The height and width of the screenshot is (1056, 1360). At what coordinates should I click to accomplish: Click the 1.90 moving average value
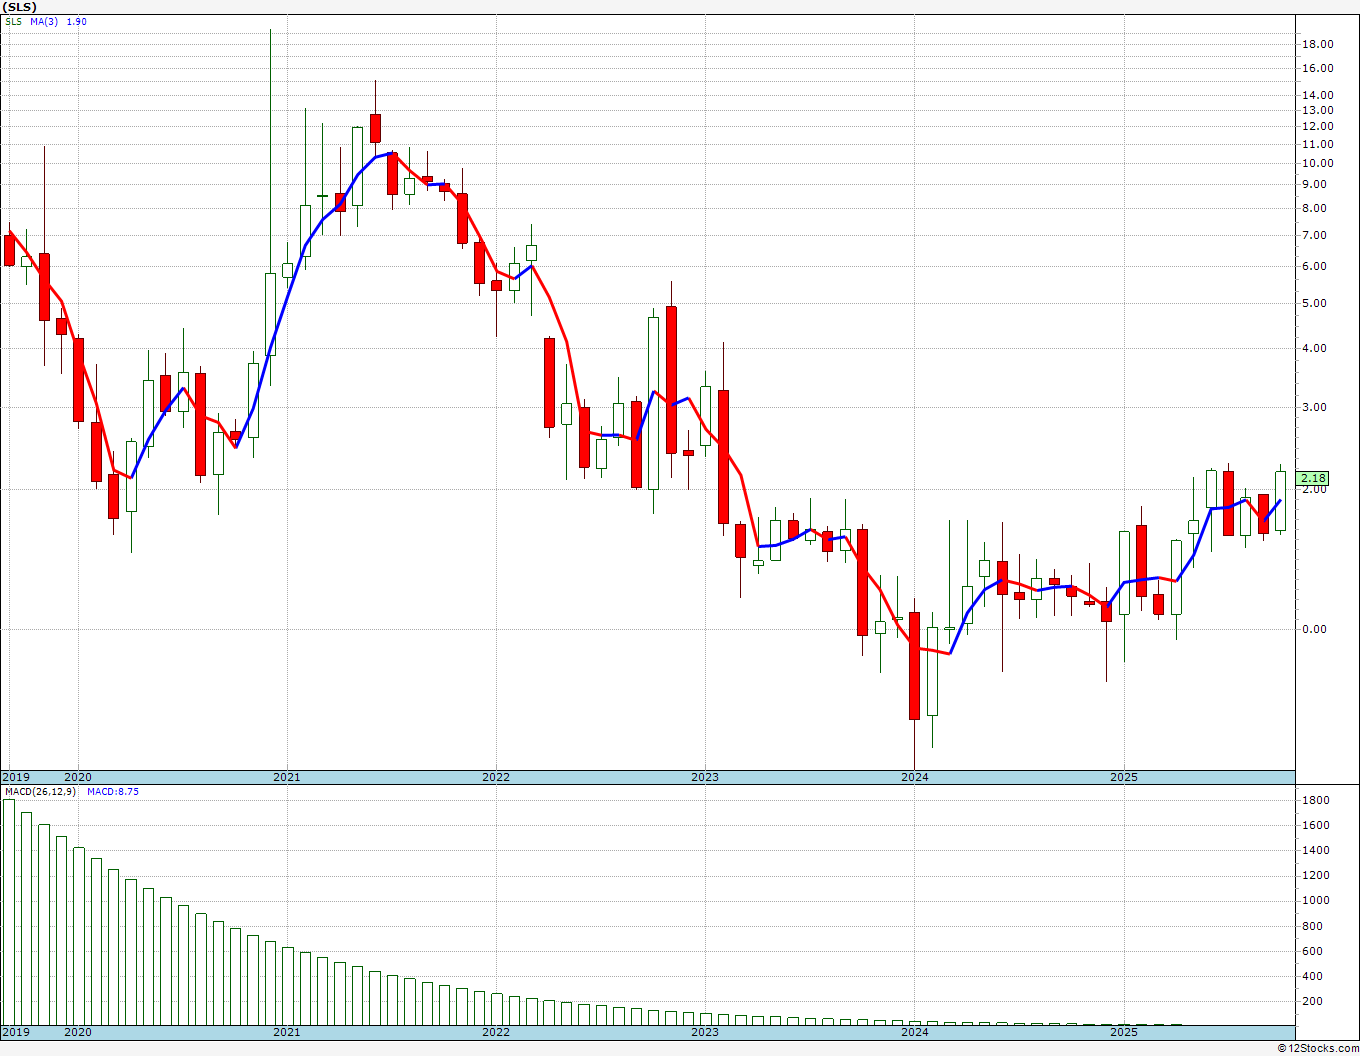(x=77, y=21)
